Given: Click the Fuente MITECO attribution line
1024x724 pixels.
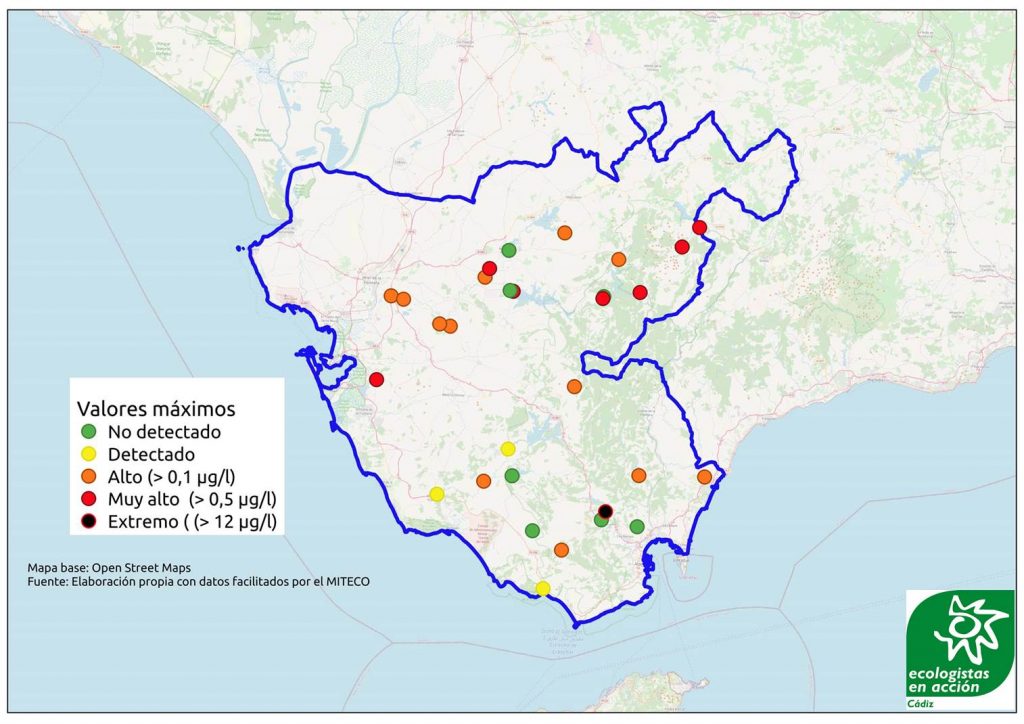Looking at the screenshot, I should 199,580.
